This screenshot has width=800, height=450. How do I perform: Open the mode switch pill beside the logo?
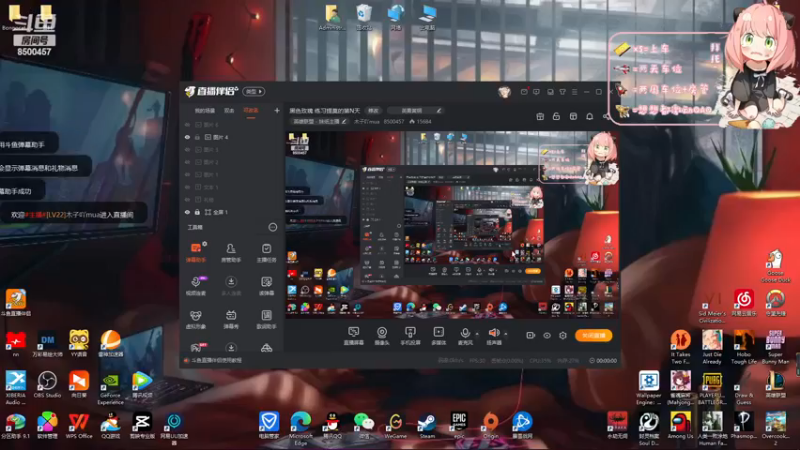point(254,92)
